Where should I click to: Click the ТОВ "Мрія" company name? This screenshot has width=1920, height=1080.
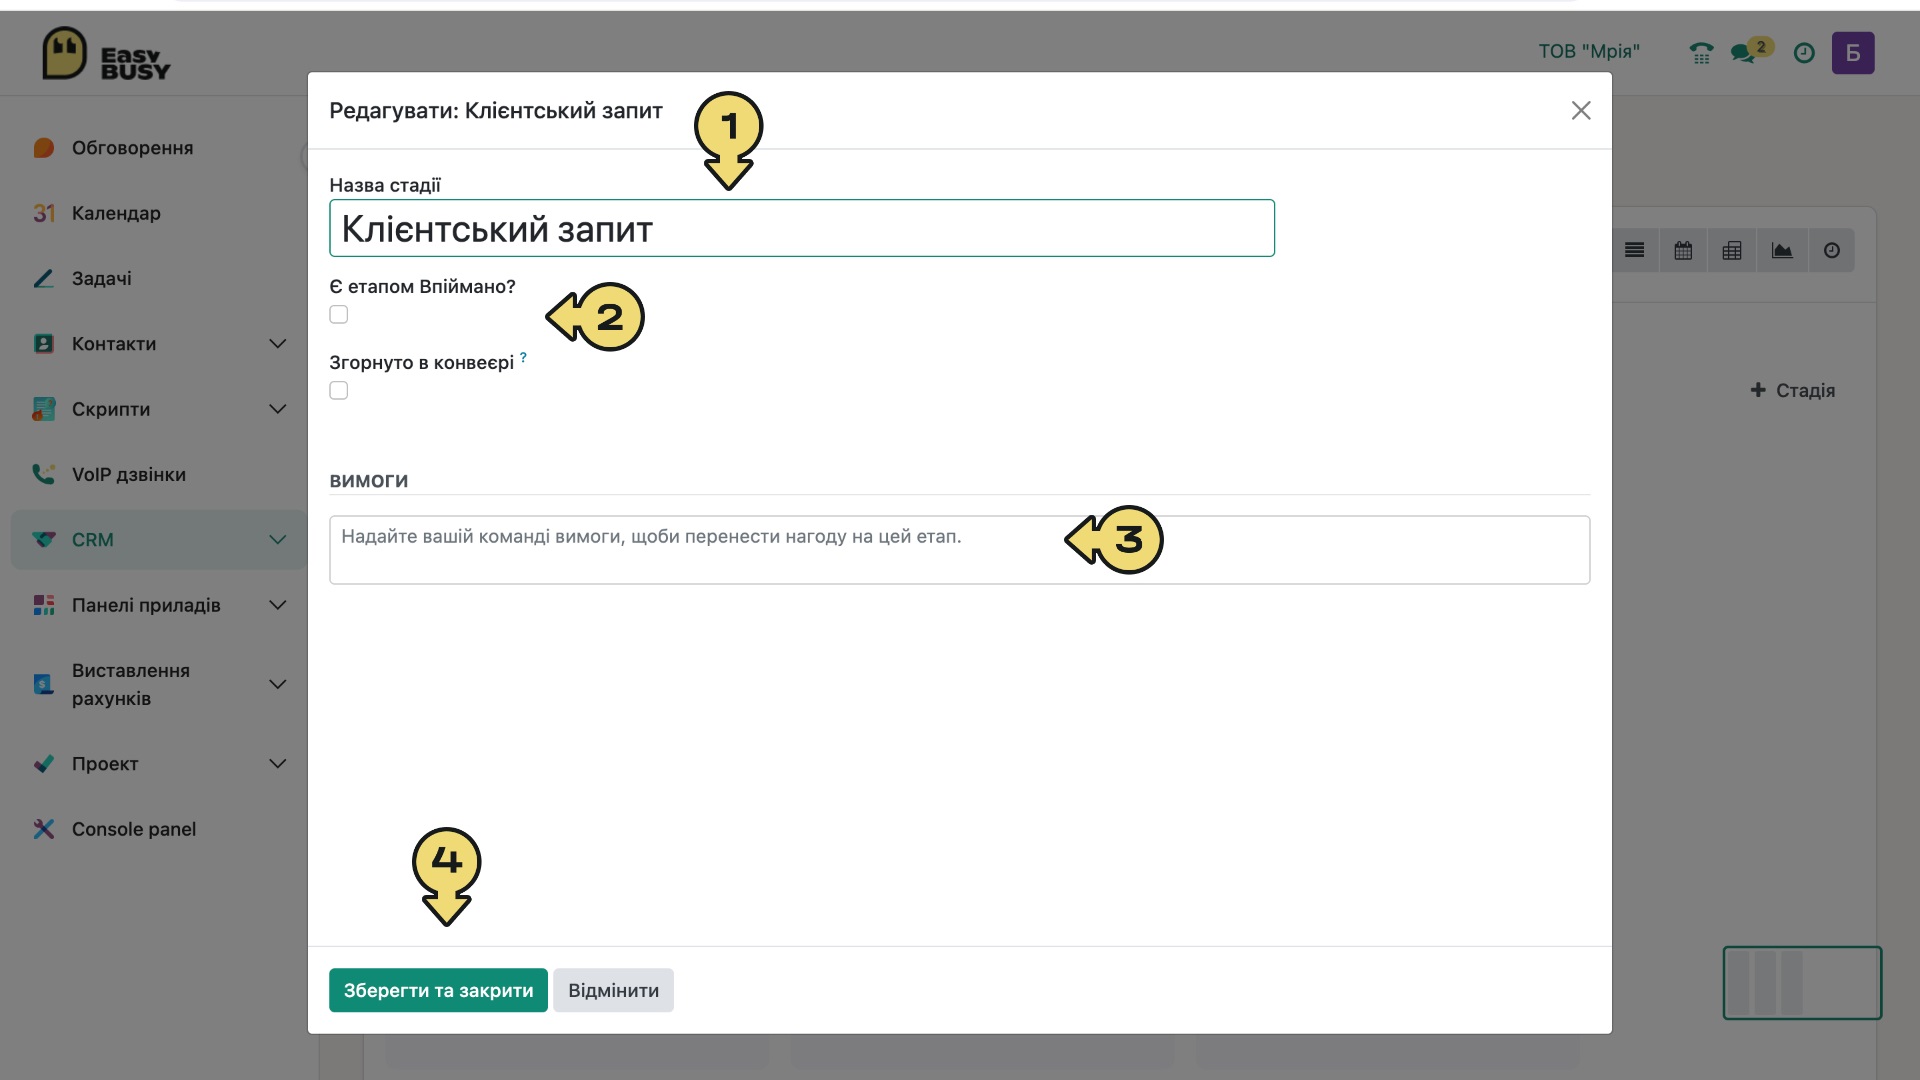tap(1589, 51)
